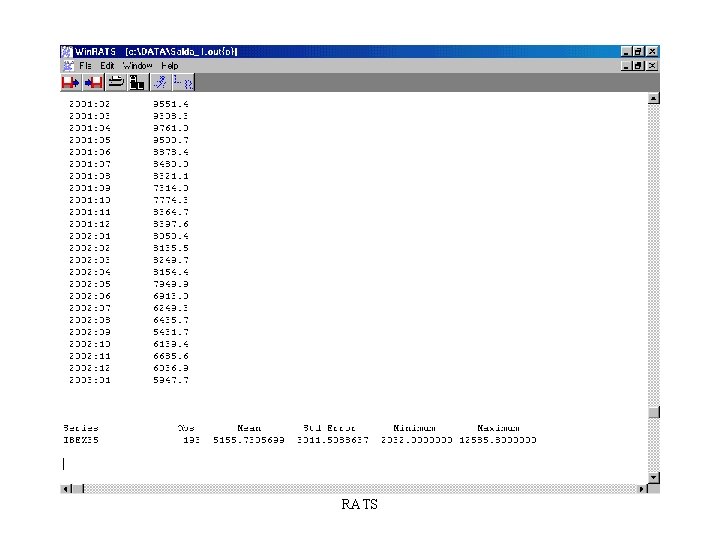Minimize the WinRATS main window

click(626, 51)
